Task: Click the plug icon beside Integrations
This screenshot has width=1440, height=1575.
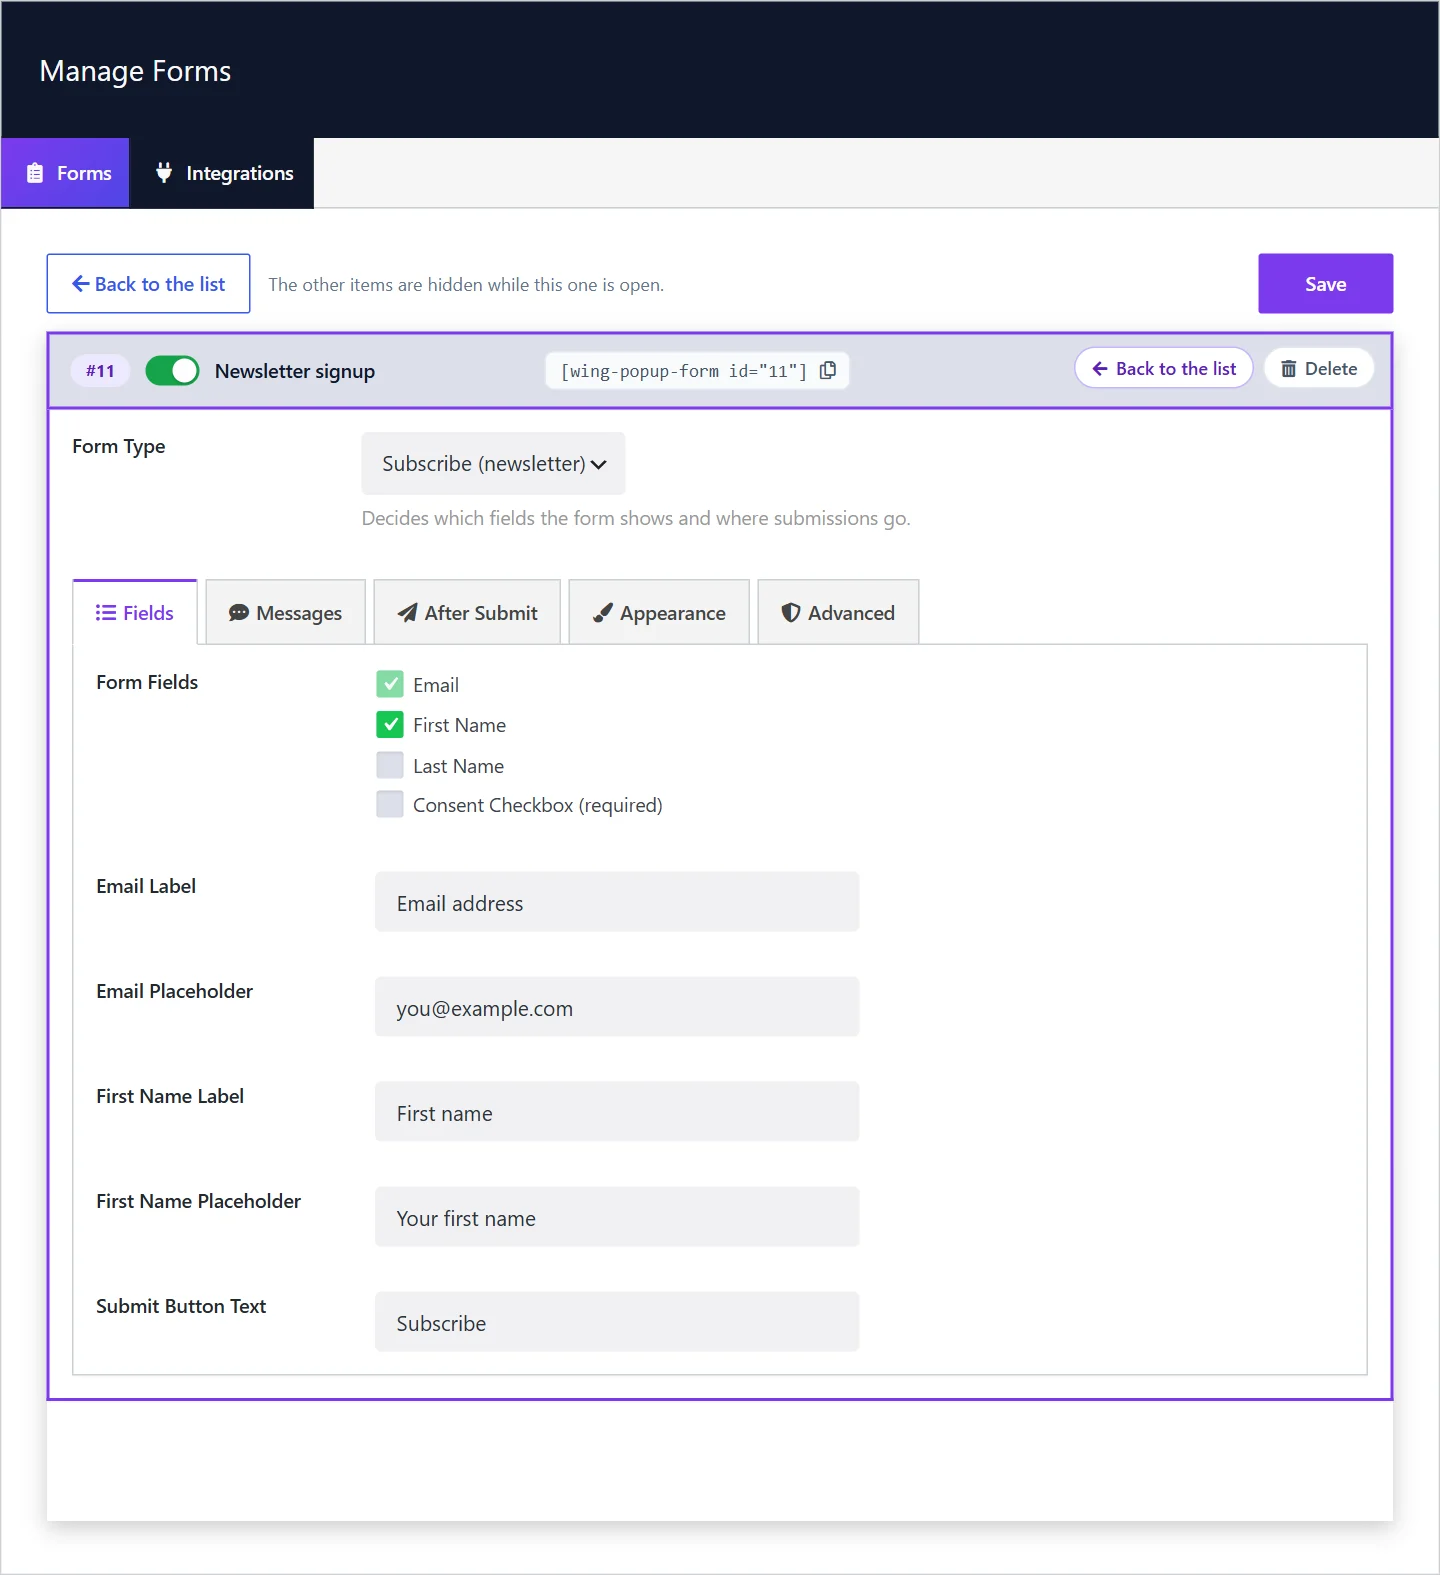Action: (x=164, y=173)
